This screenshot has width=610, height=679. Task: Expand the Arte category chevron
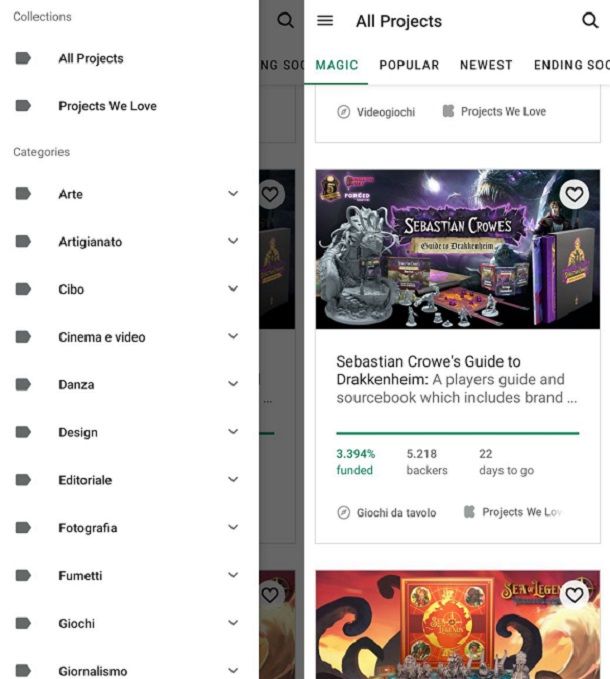[233, 193]
